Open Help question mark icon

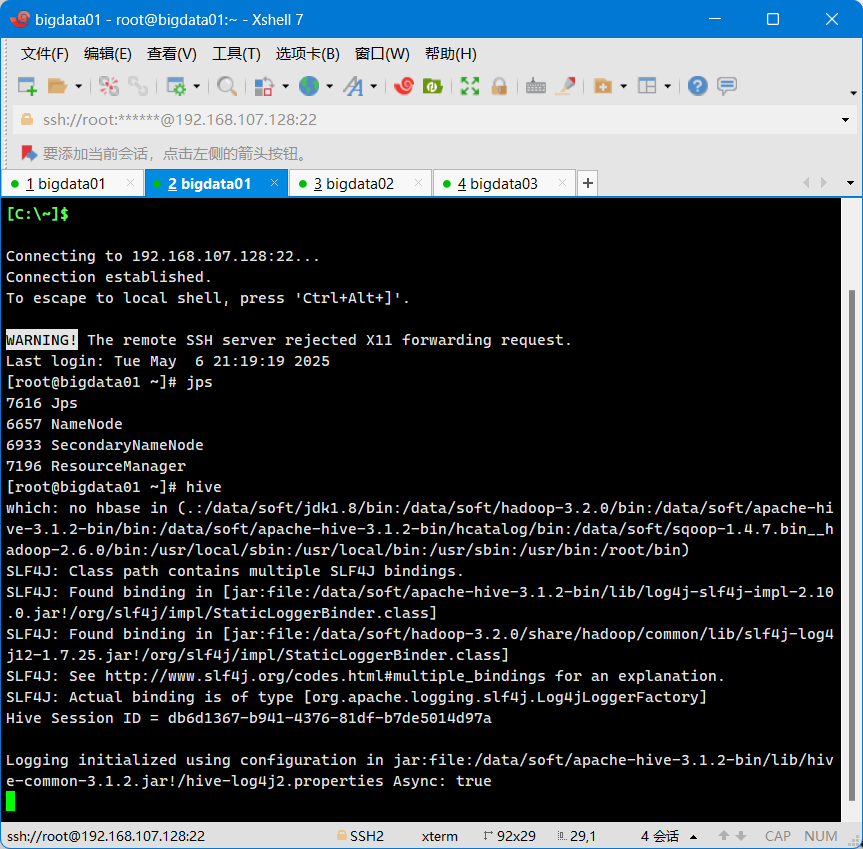click(x=697, y=86)
